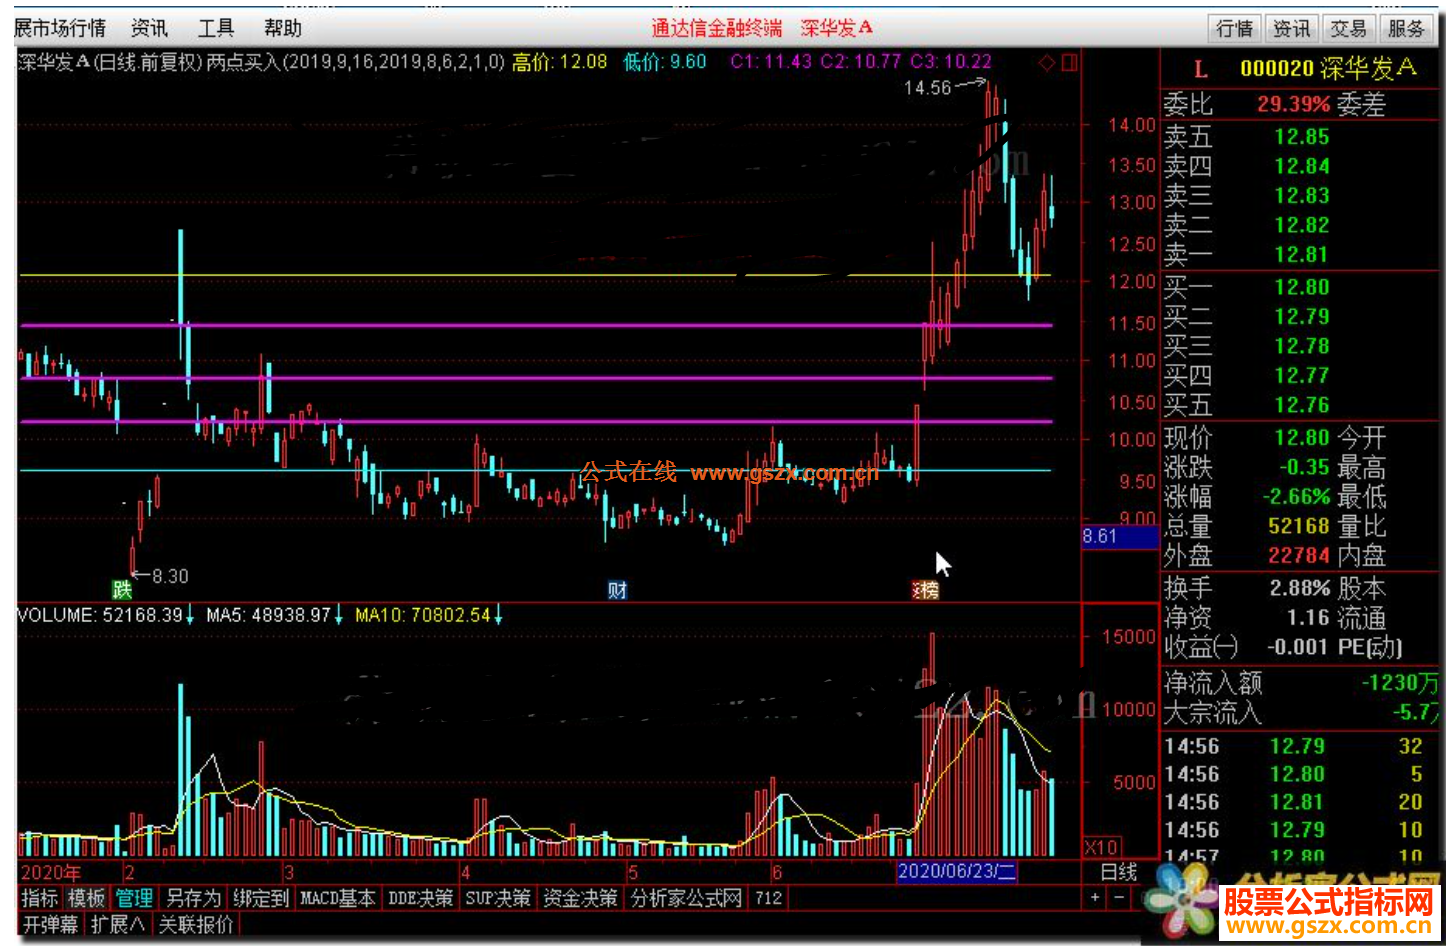Click the 行情 button
Image resolution: width=1446 pixels, height=946 pixels.
pos(1235,28)
